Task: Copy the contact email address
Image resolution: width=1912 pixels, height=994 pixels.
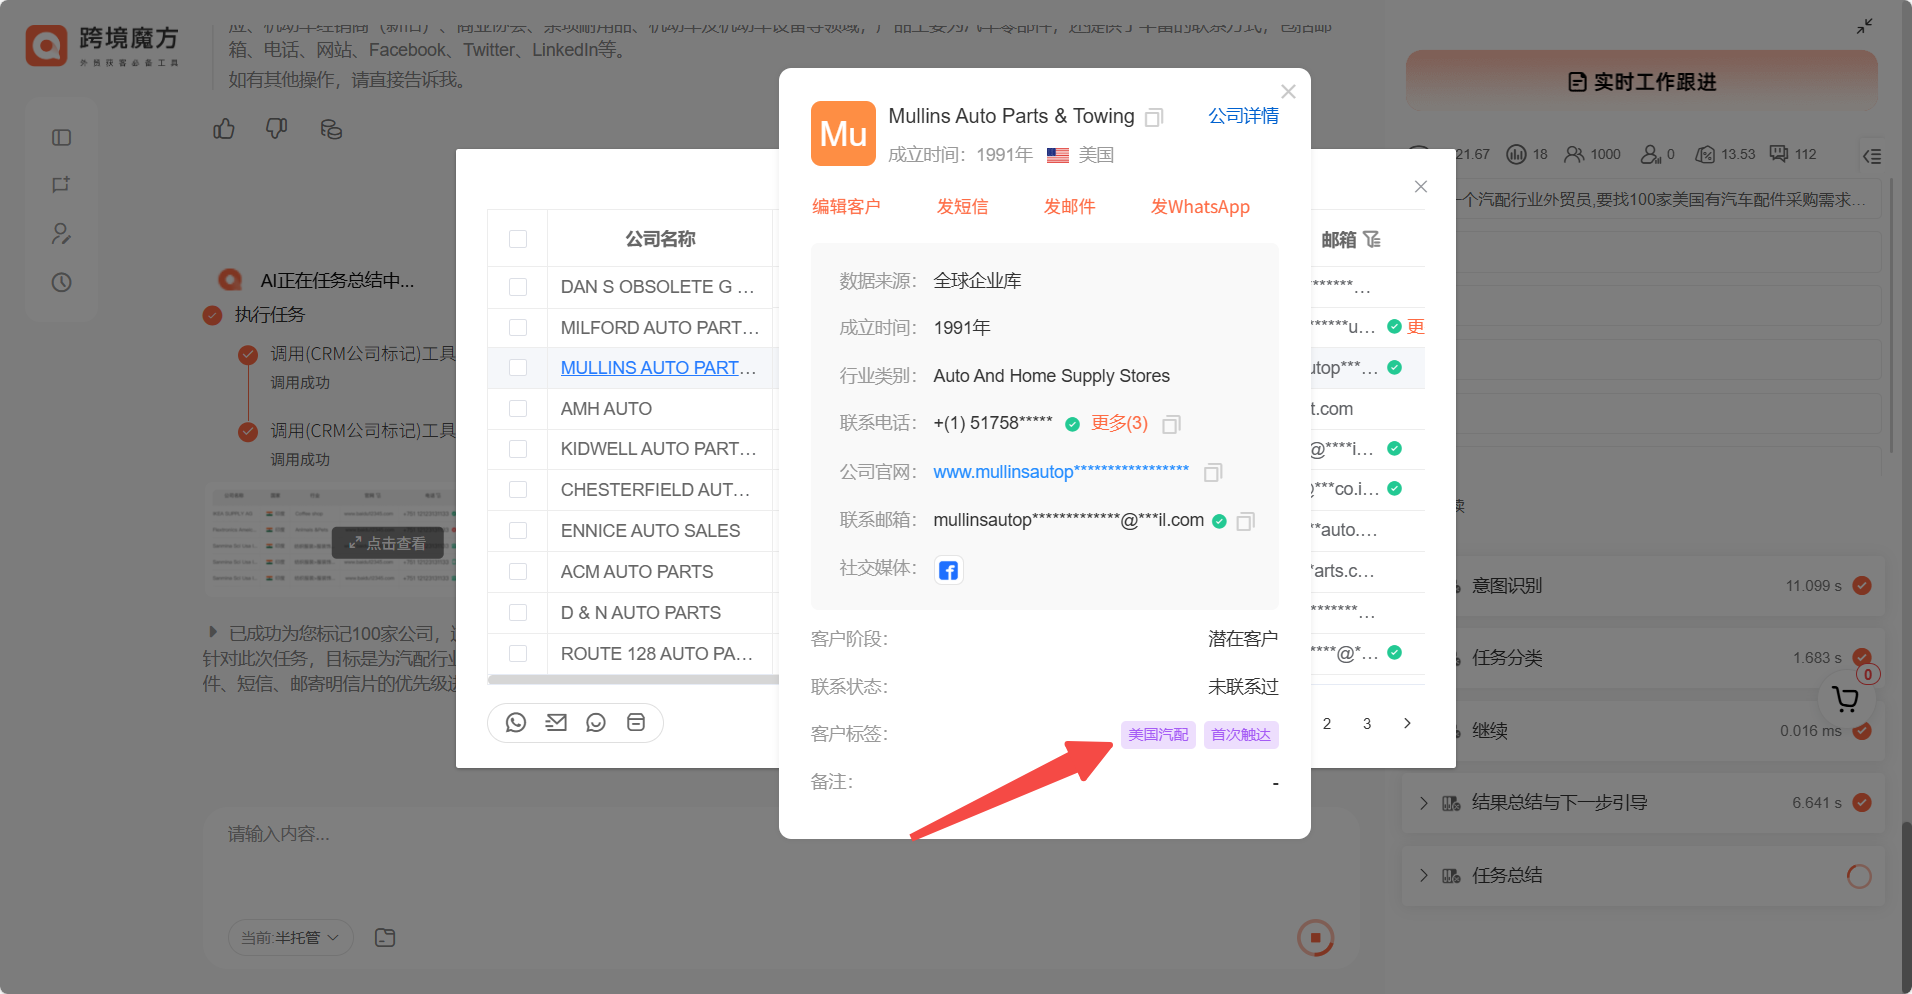Action: pos(1245,521)
